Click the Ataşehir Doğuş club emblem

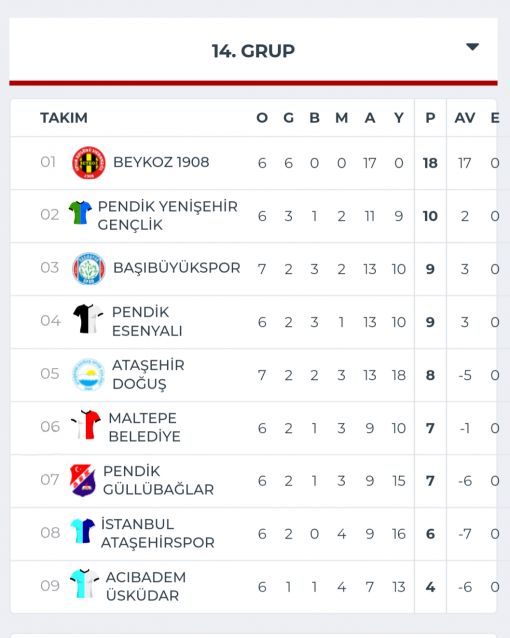tap(88, 375)
